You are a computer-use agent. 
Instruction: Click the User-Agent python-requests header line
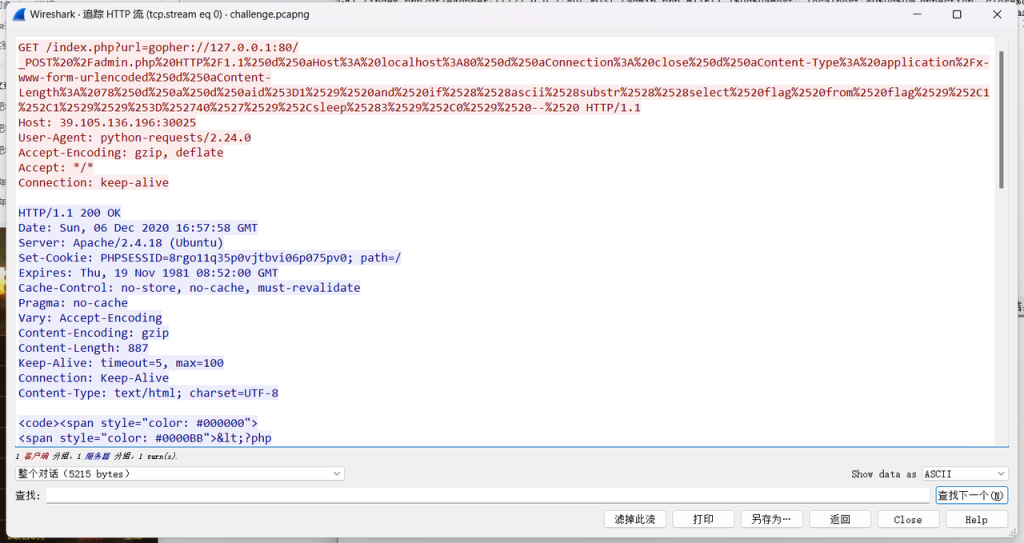[134, 138]
